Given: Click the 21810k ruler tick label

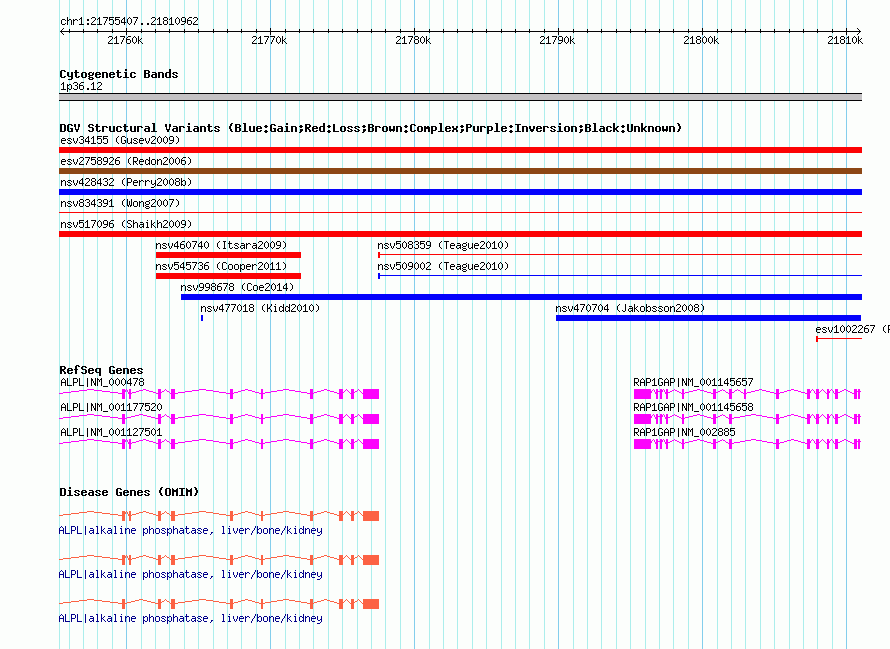Looking at the screenshot, I should (845, 40).
